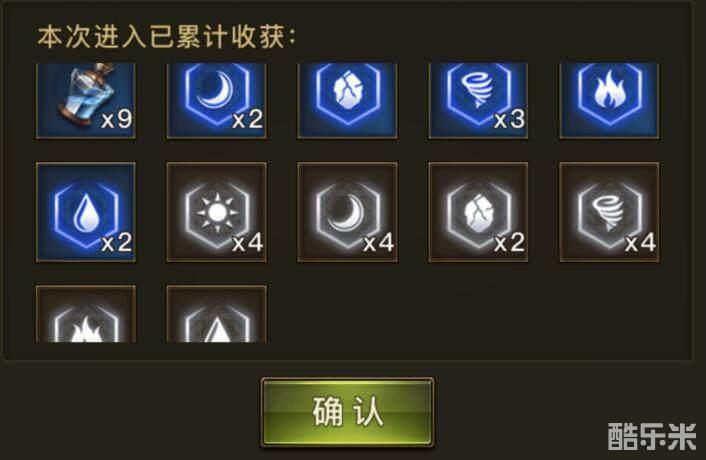706x460 pixels.
Task: Select the blue potion bottle x9 reward
Action: [x=86, y=100]
